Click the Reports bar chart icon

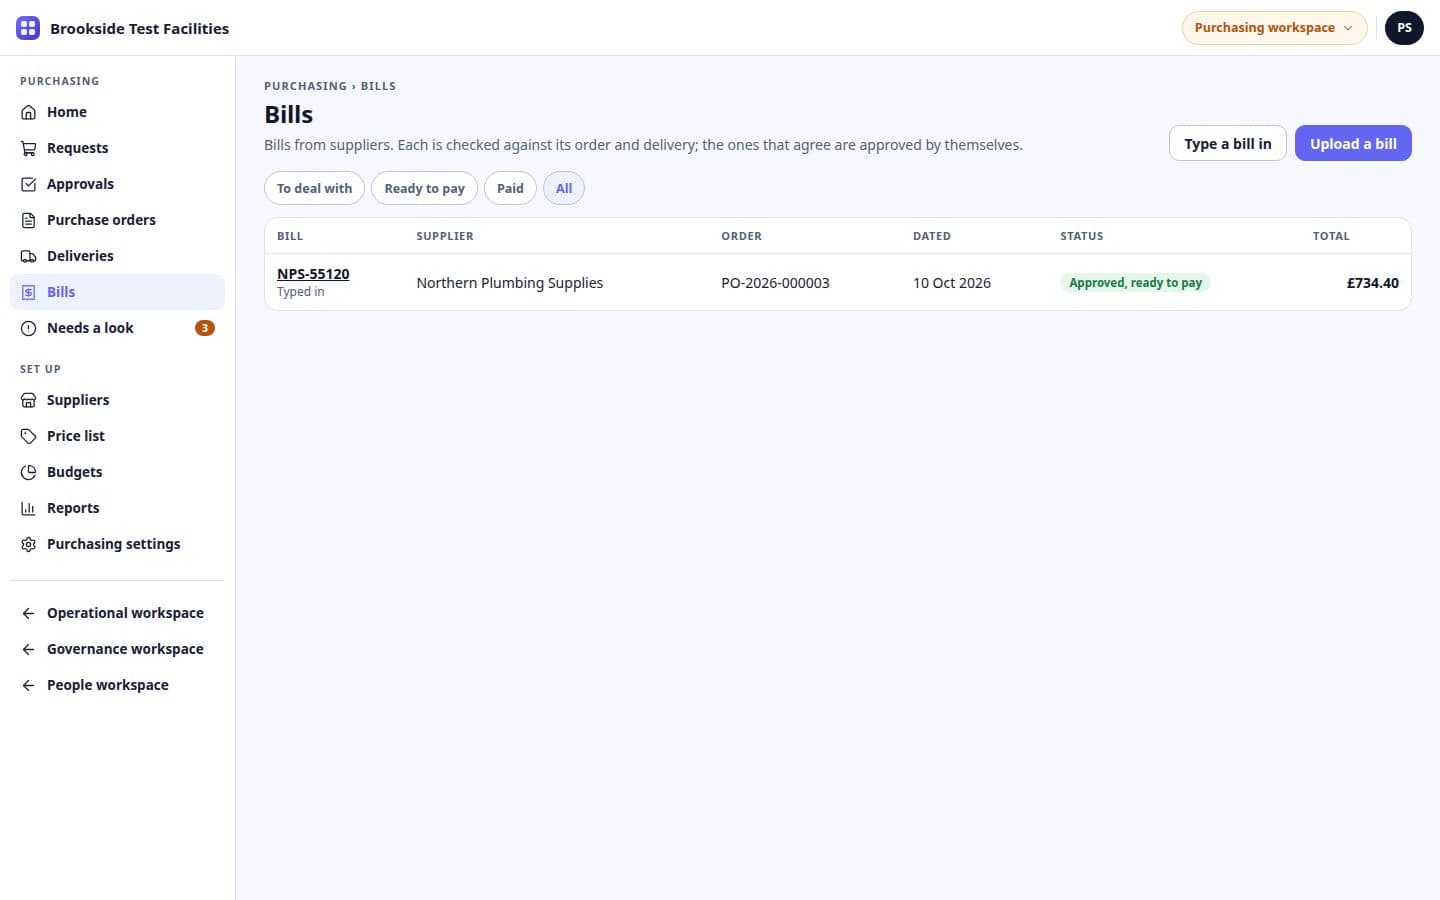[28, 508]
